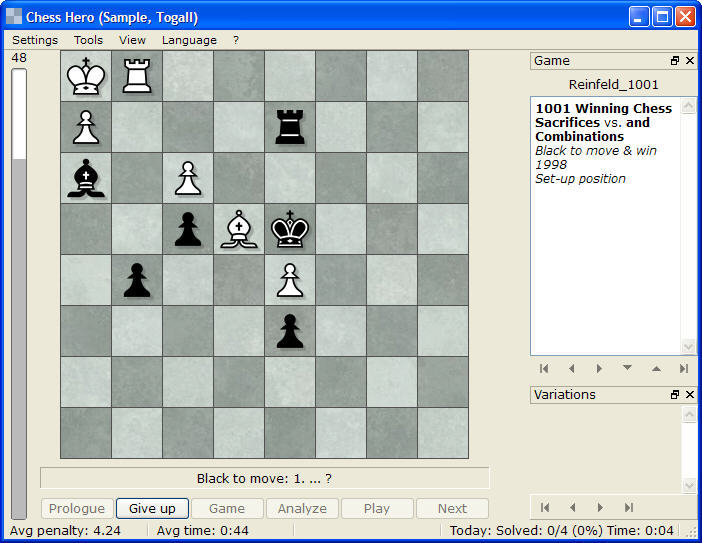Click the Next button
702x543 pixels.
pyautogui.click(x=452, y=509)
